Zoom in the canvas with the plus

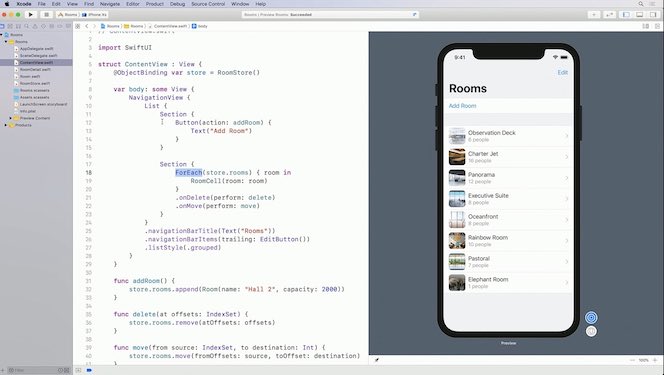point(655,360)
